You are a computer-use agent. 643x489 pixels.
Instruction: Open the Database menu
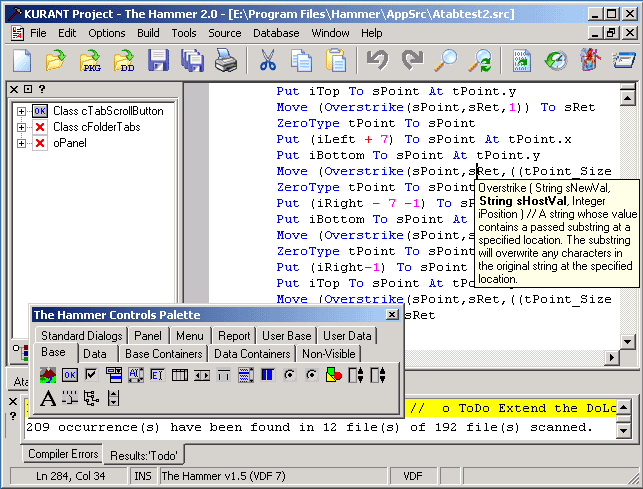click(x=276, y=33)
